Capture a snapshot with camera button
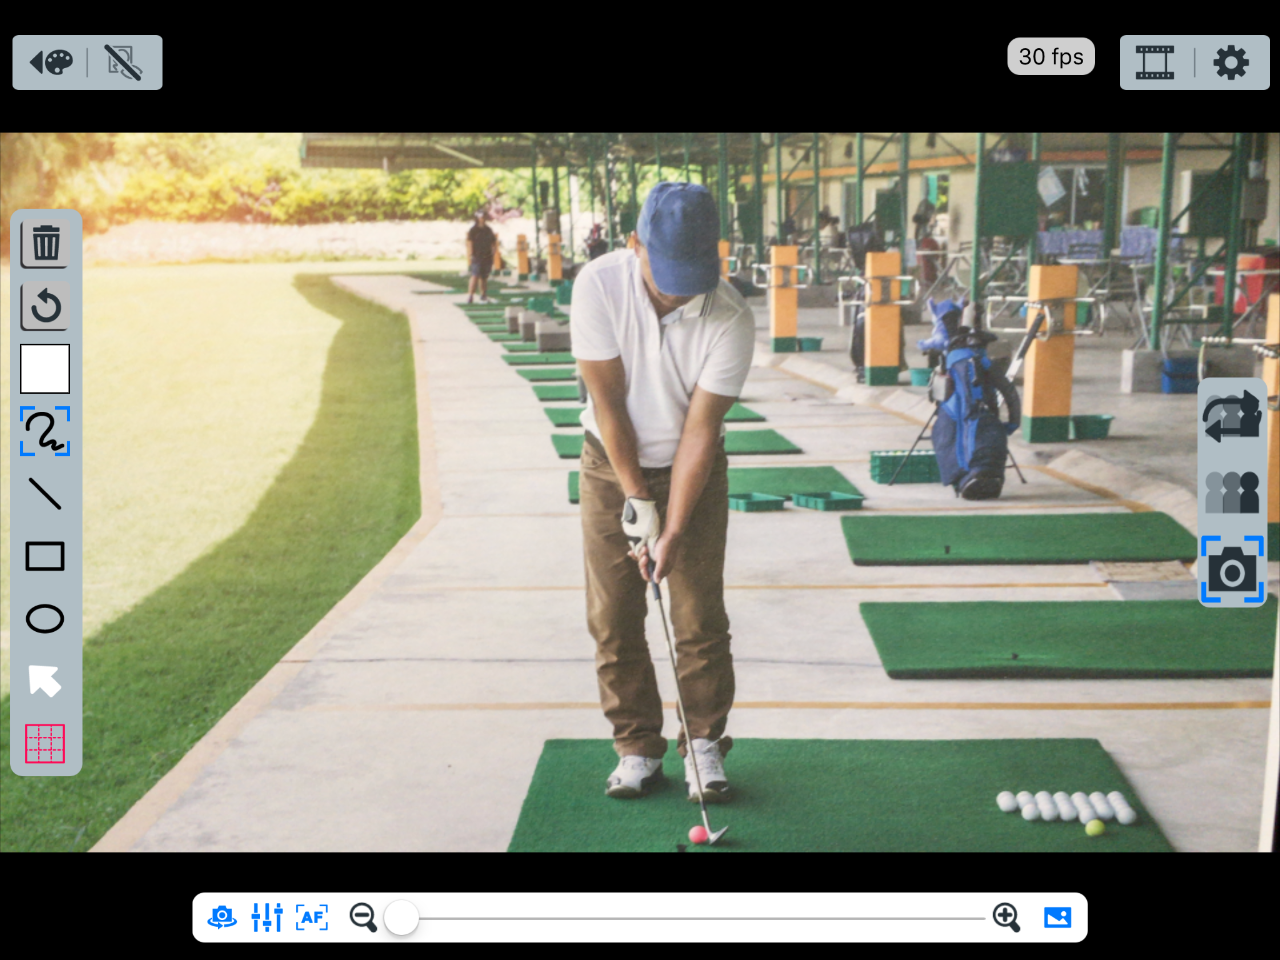 (1232, 571)
